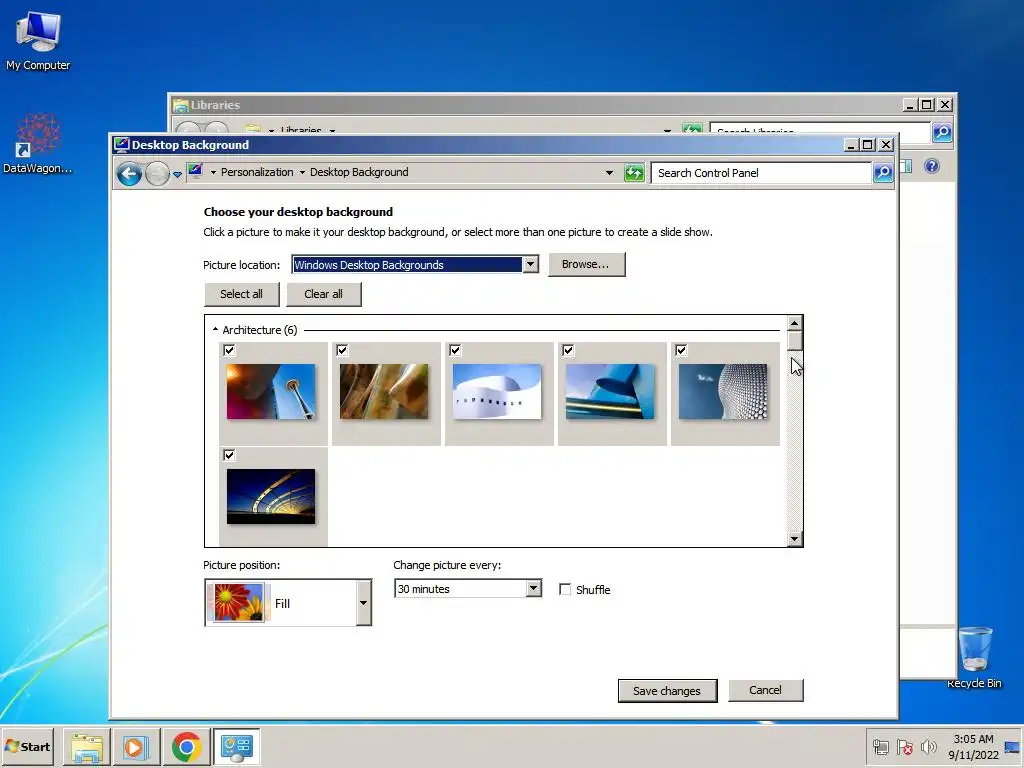Select the silver dotted building thumbnail

(723, 391)
